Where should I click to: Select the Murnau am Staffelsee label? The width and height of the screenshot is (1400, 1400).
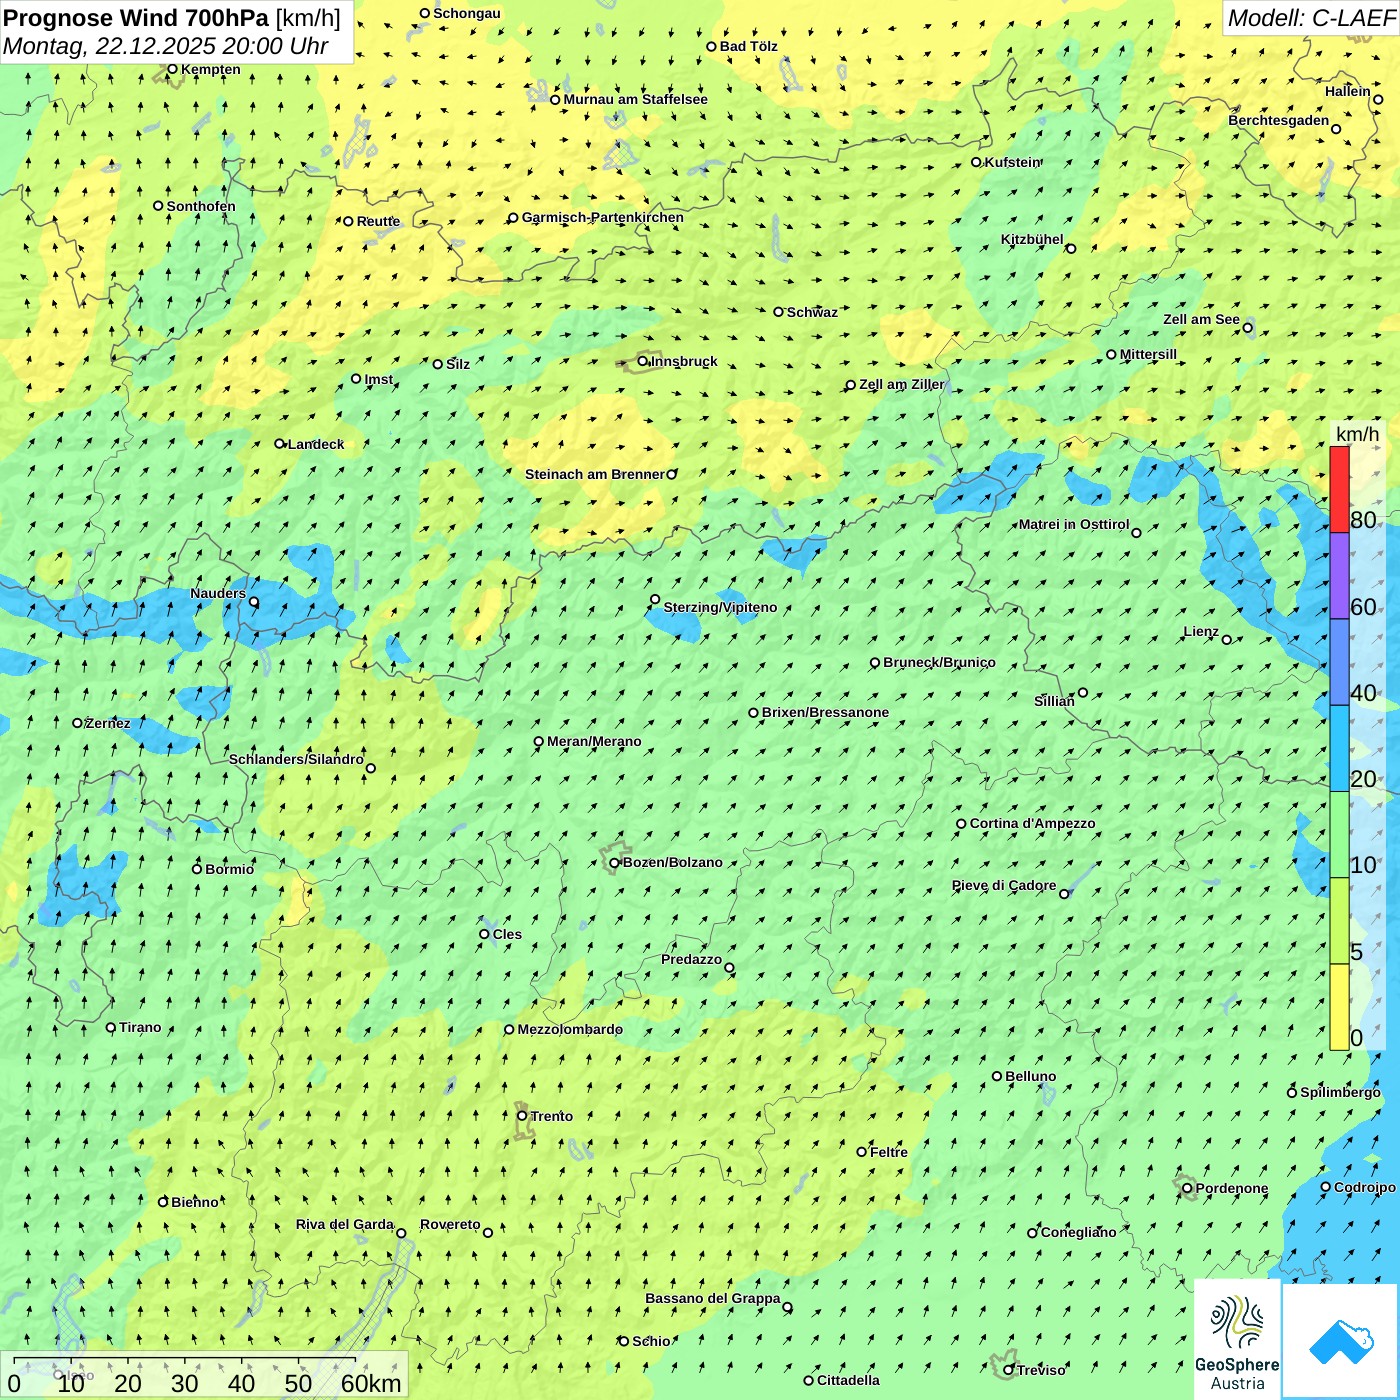[635, 99]
